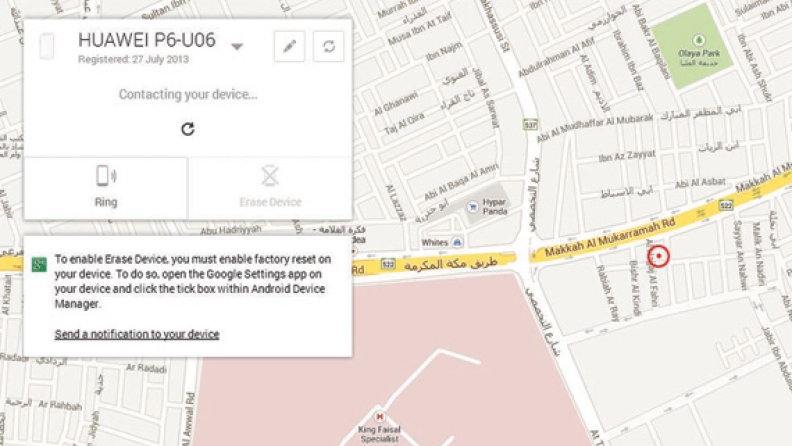Select the Hyper Panda shopping cart icon

click(473, 207)
